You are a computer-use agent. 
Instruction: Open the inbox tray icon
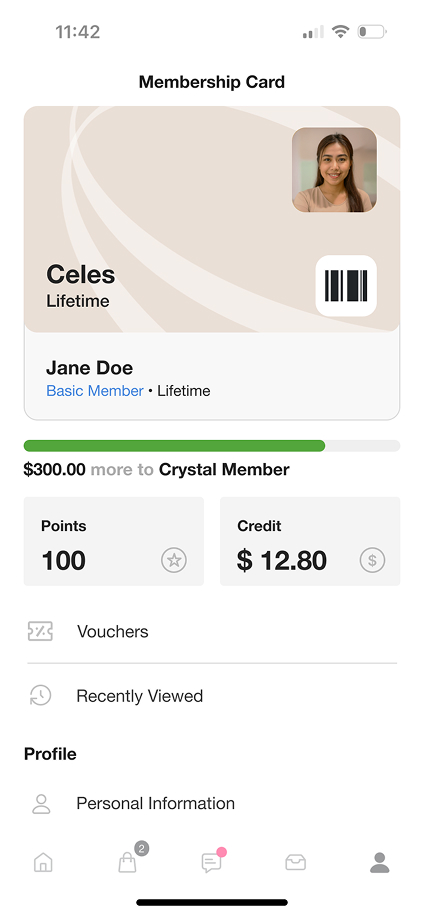pyautogui.click(x=295, y=862)
